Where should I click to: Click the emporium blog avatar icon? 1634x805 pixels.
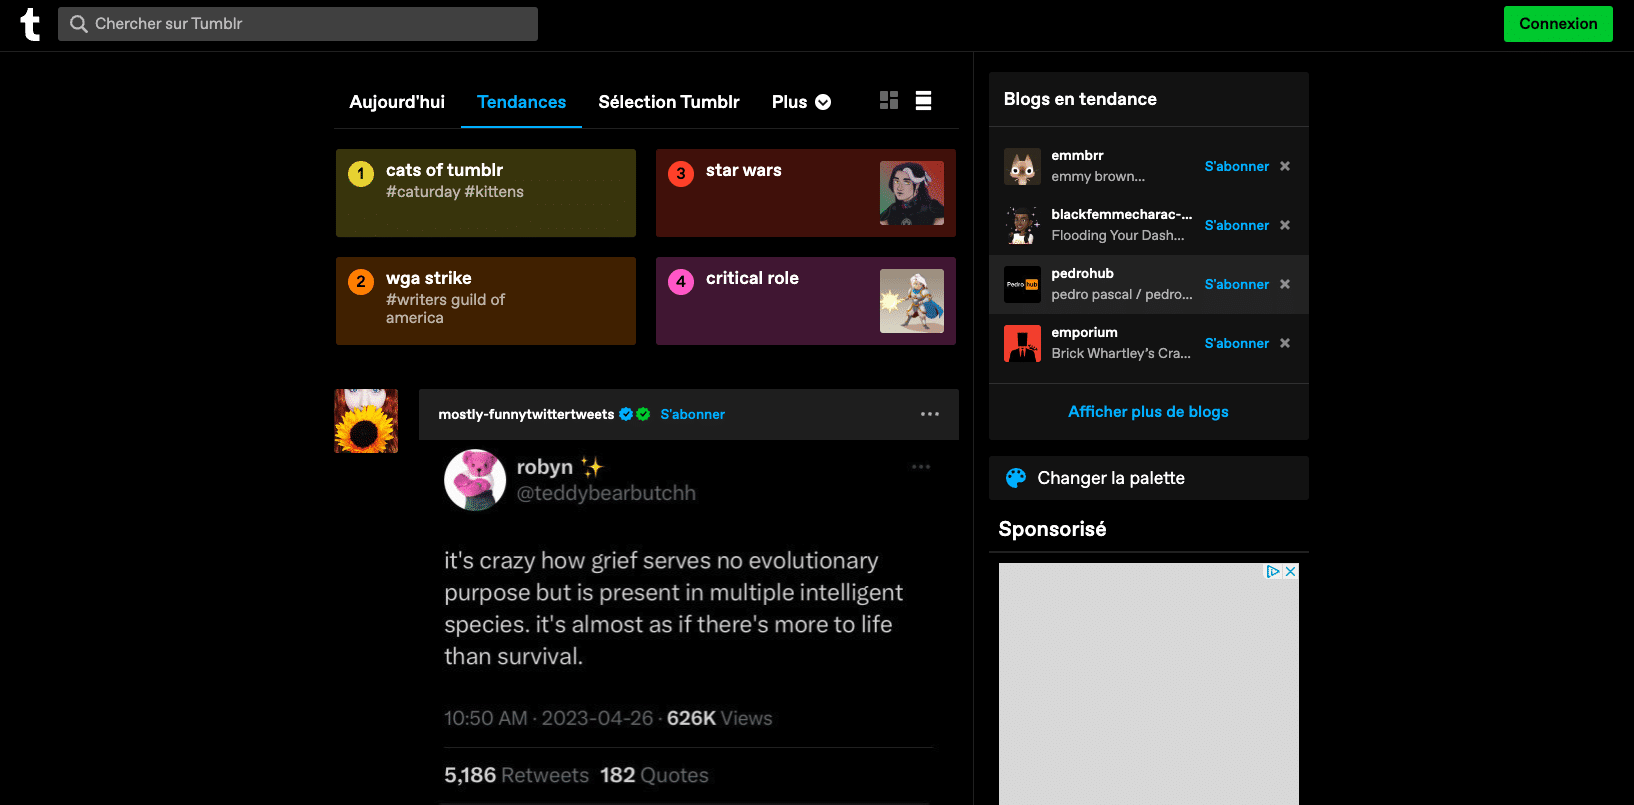[1022, 343]
